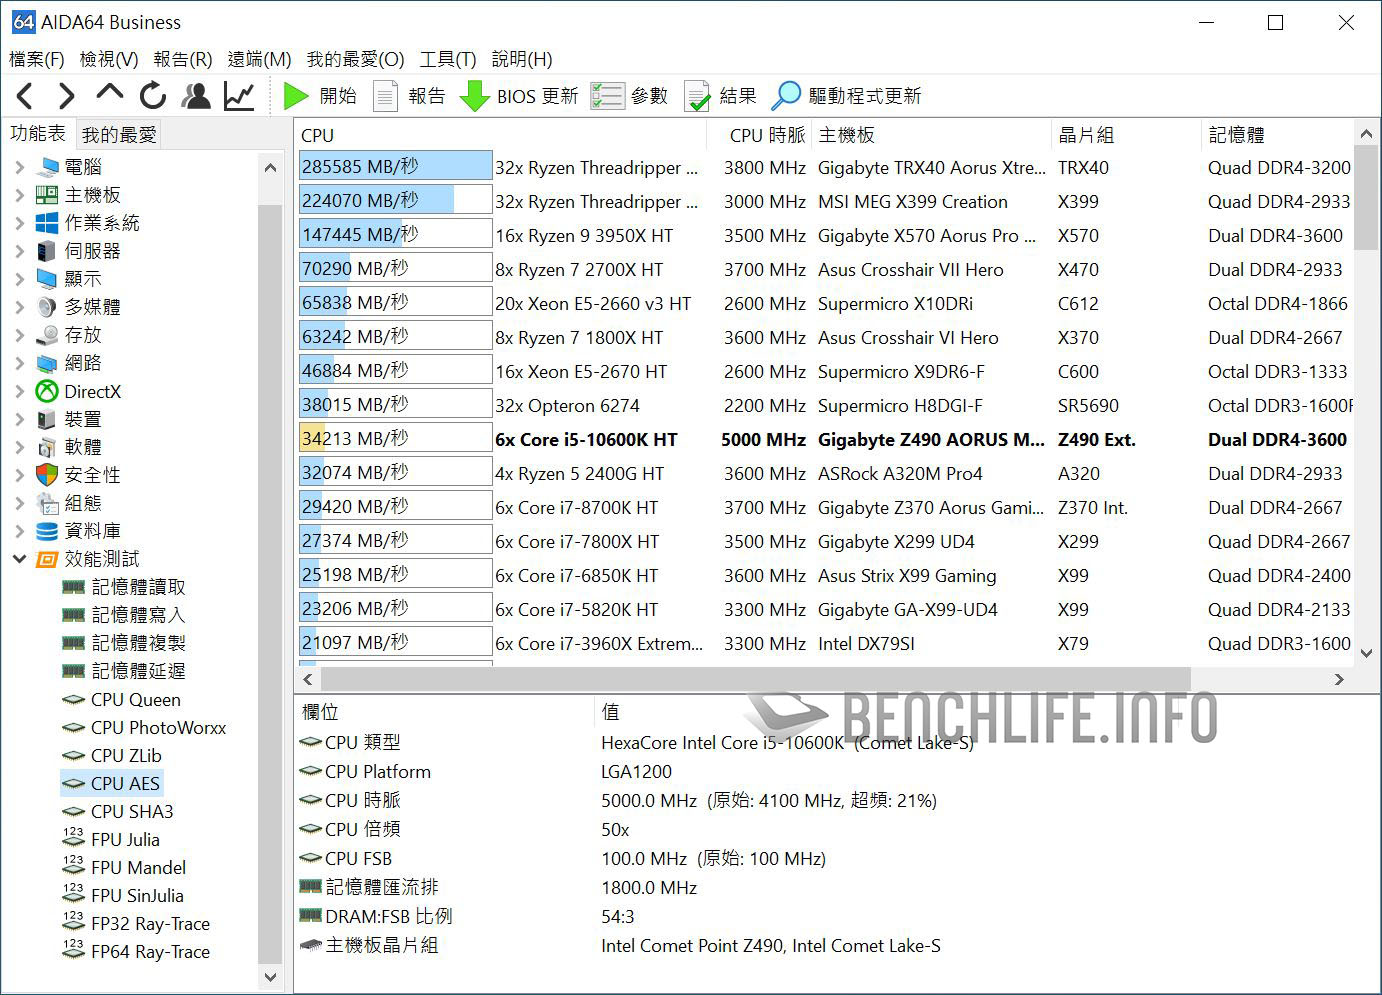Expand the 電腦 tree node
Screen dimensions: 1382x995
coord(19,167)
